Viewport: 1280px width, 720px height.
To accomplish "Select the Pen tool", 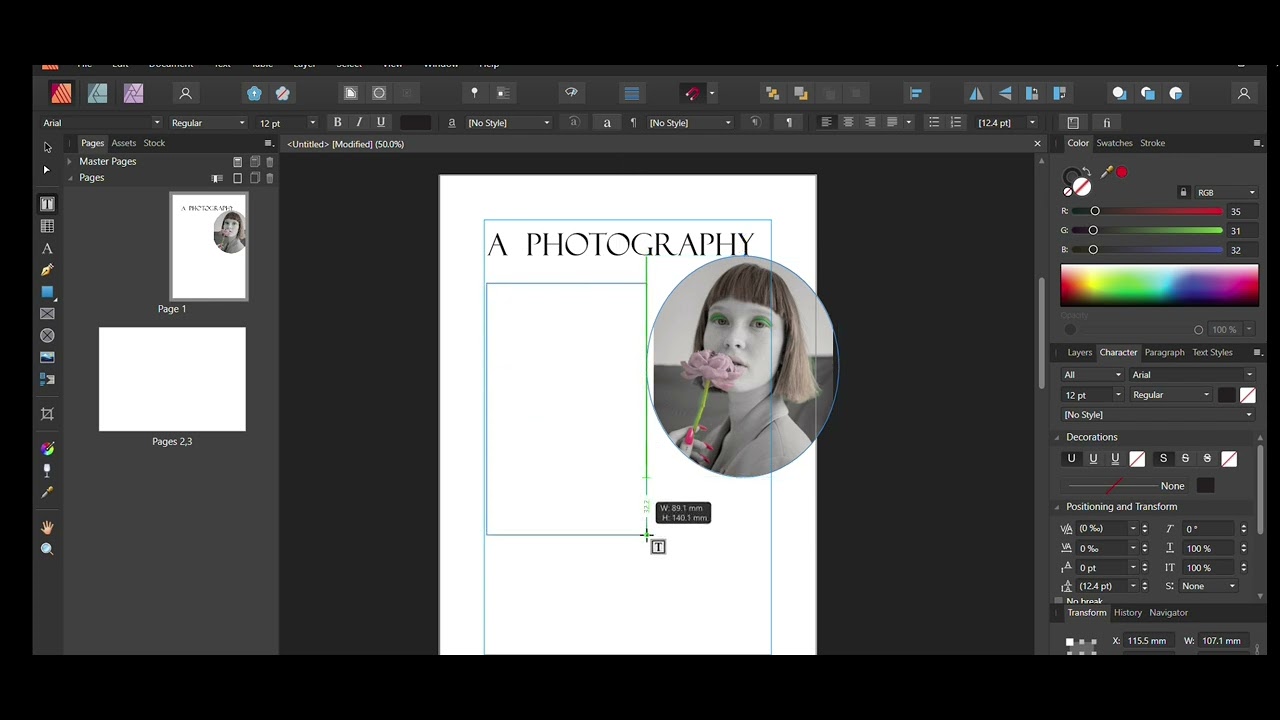I will click(47, 270).
